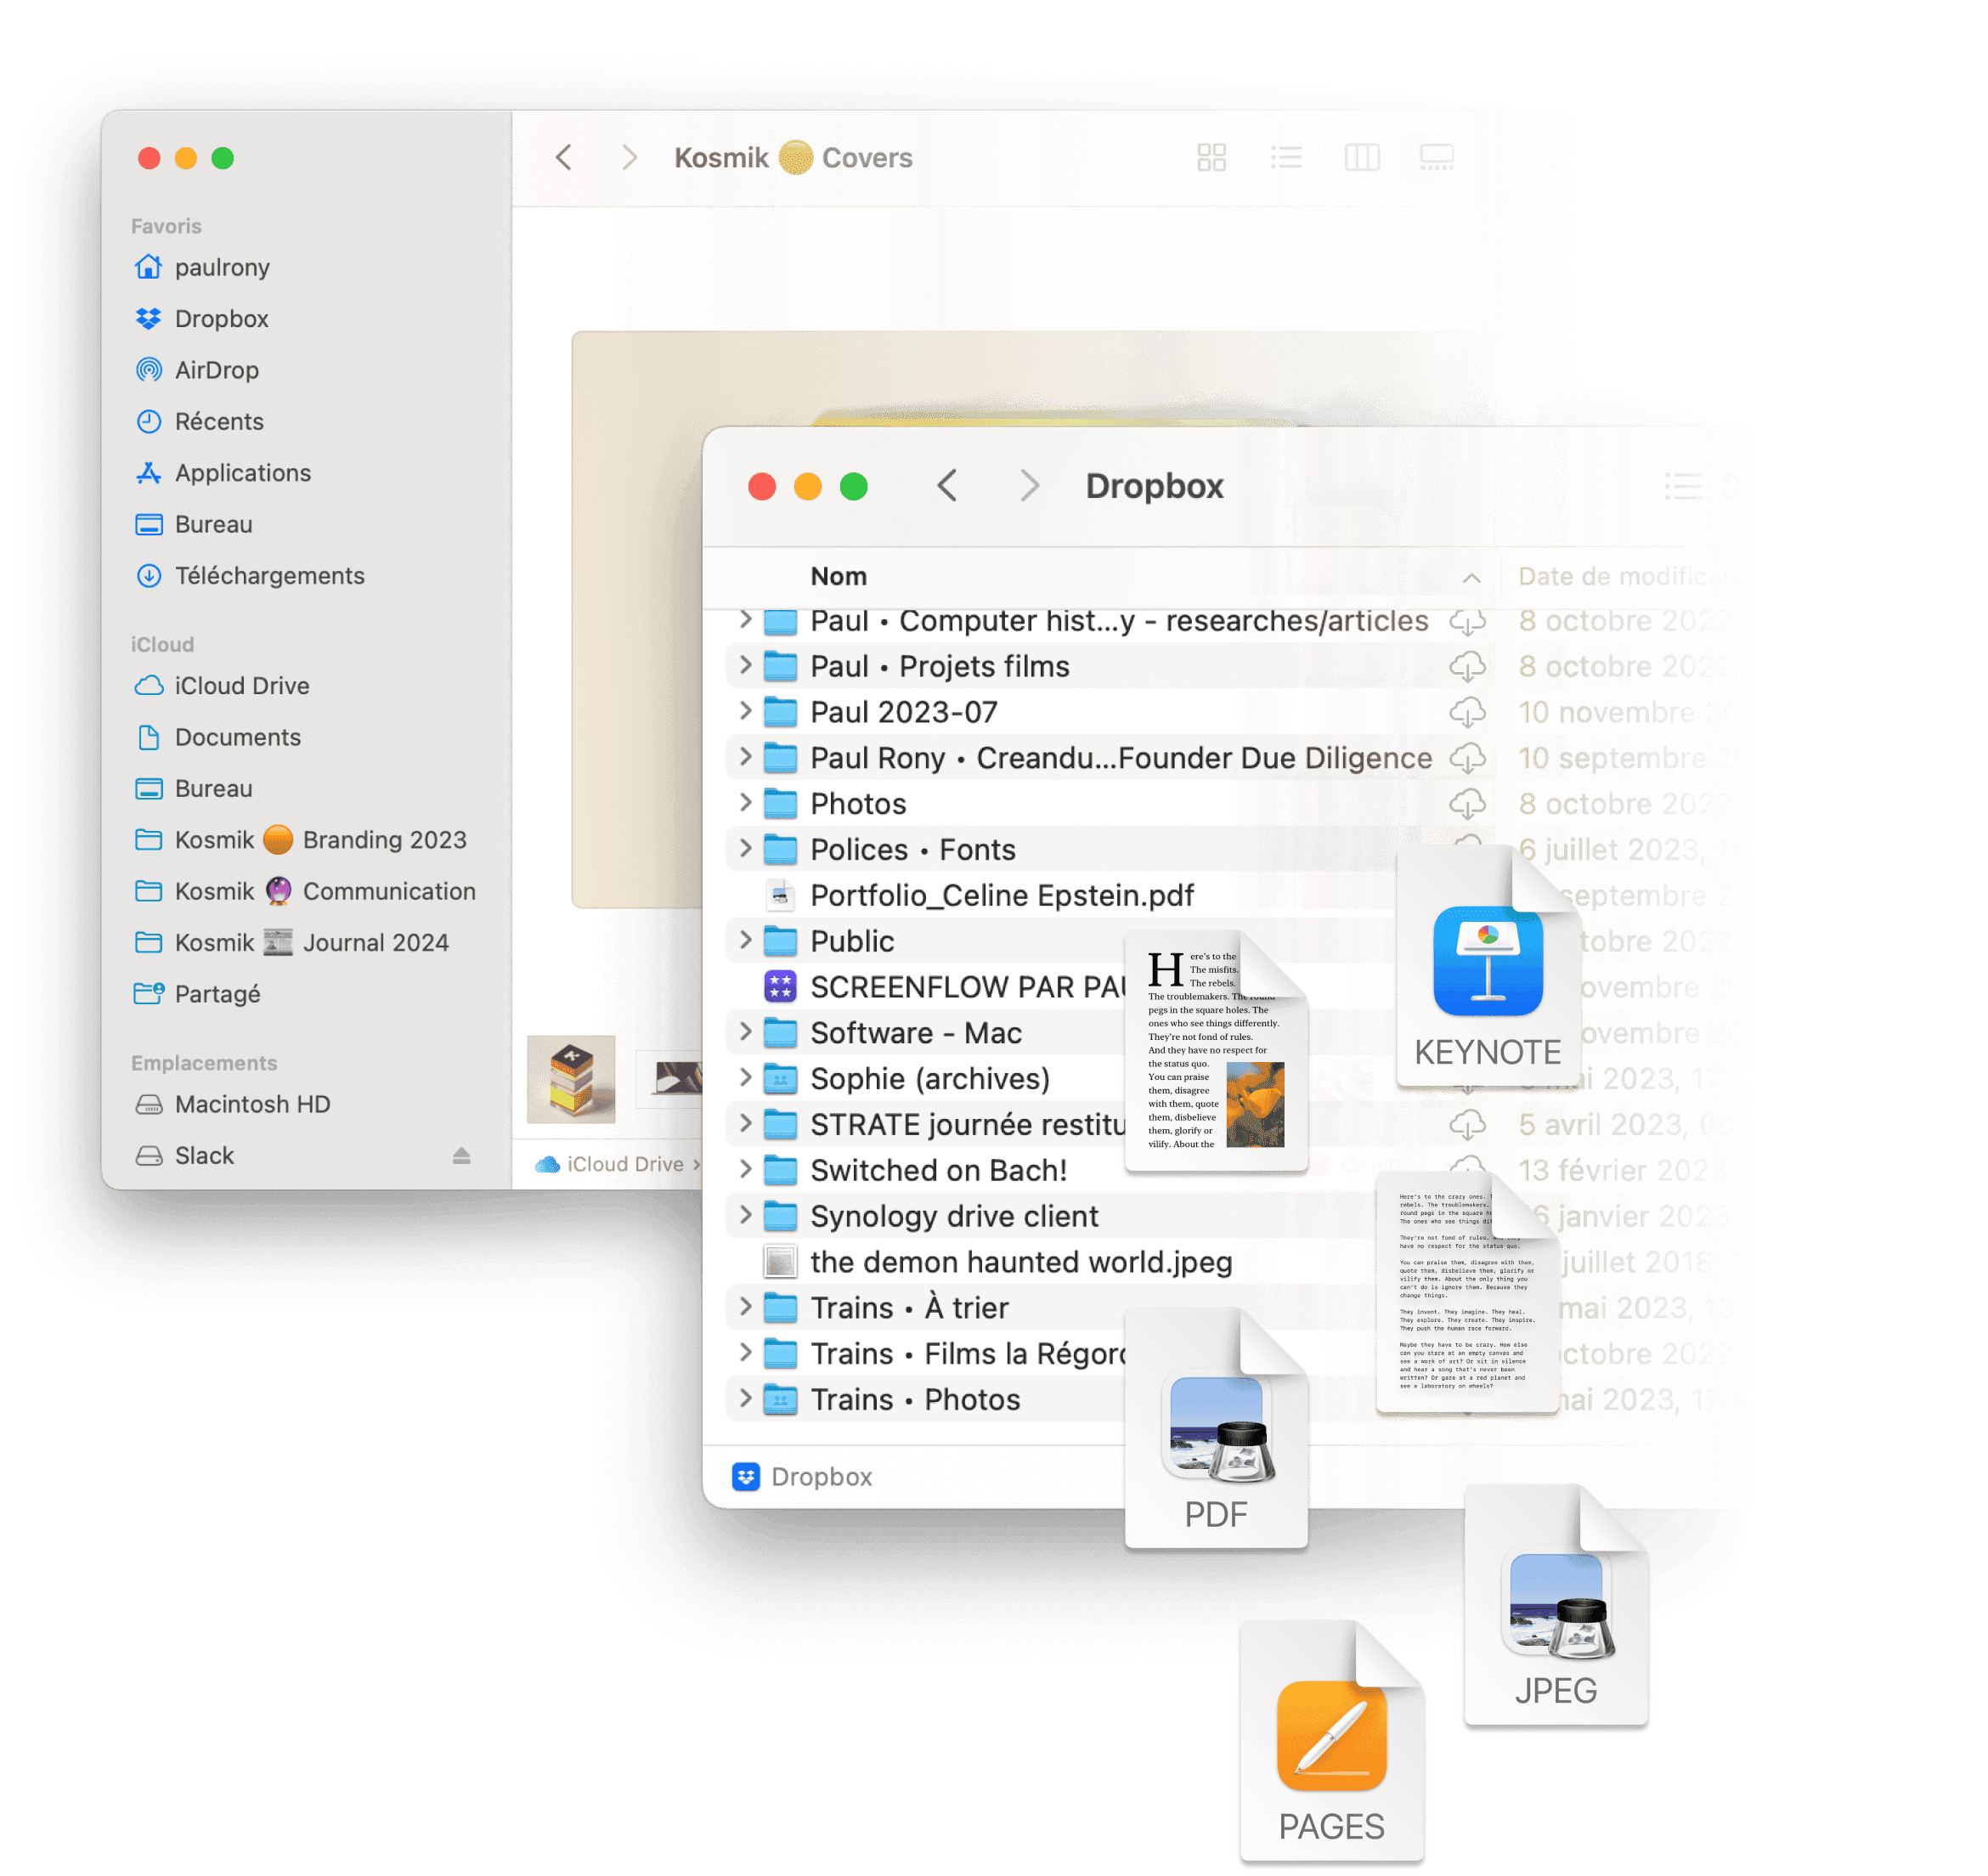Select Portfolio_Celine Epstein.pdf file

pos(1001,896)
